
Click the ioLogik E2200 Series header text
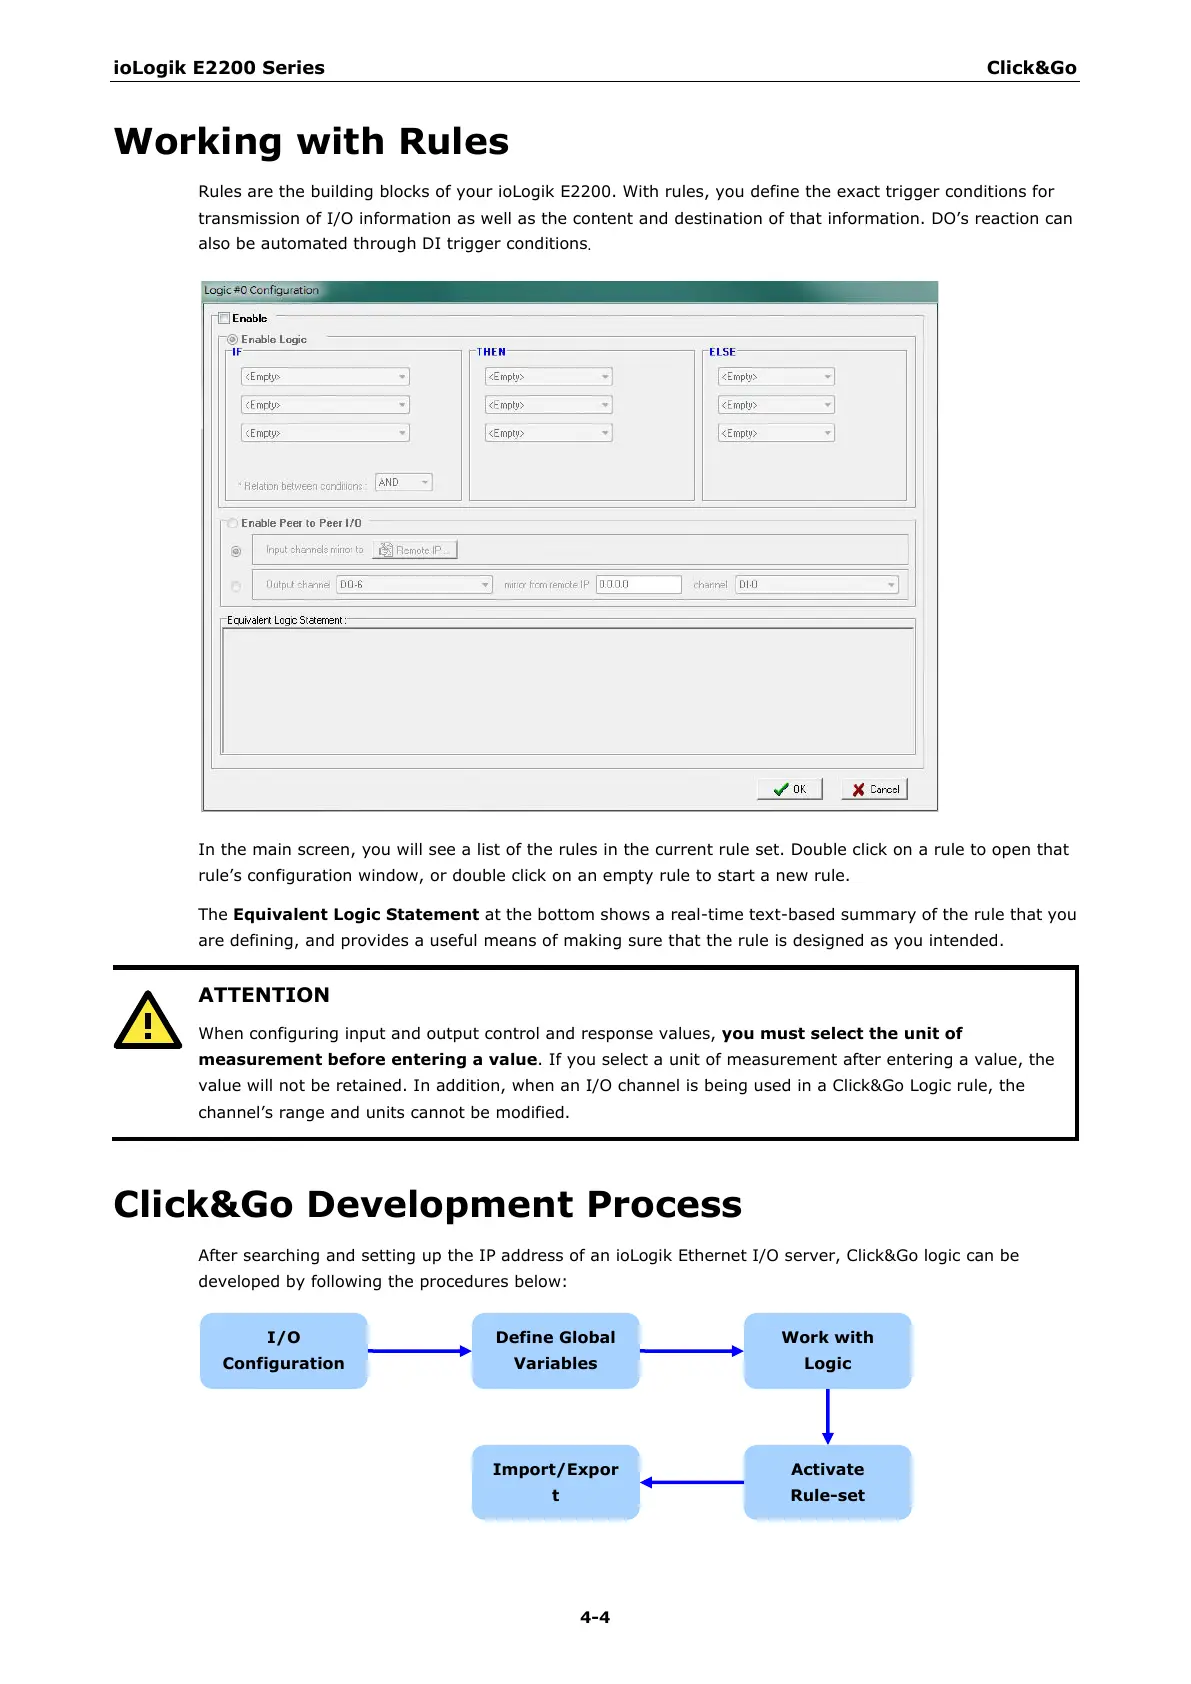tap(219, 68)
